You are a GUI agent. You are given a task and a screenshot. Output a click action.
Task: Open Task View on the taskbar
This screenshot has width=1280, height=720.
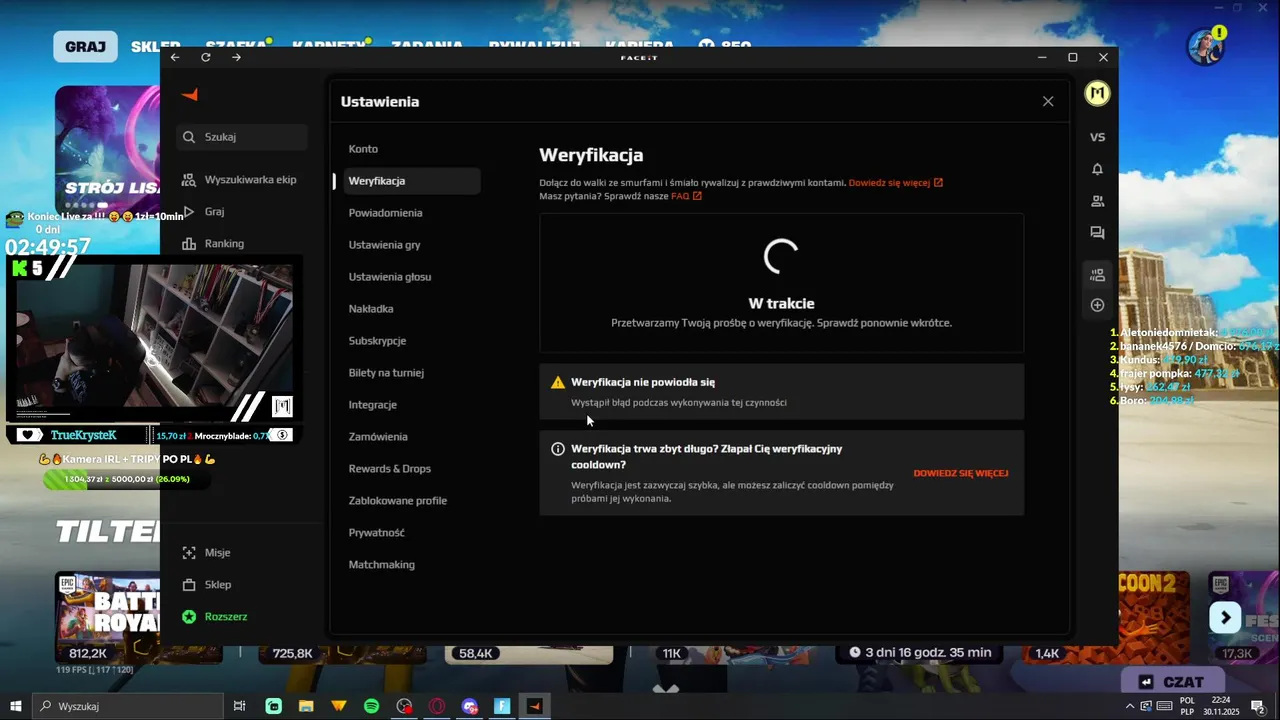(x=239, y=706)
